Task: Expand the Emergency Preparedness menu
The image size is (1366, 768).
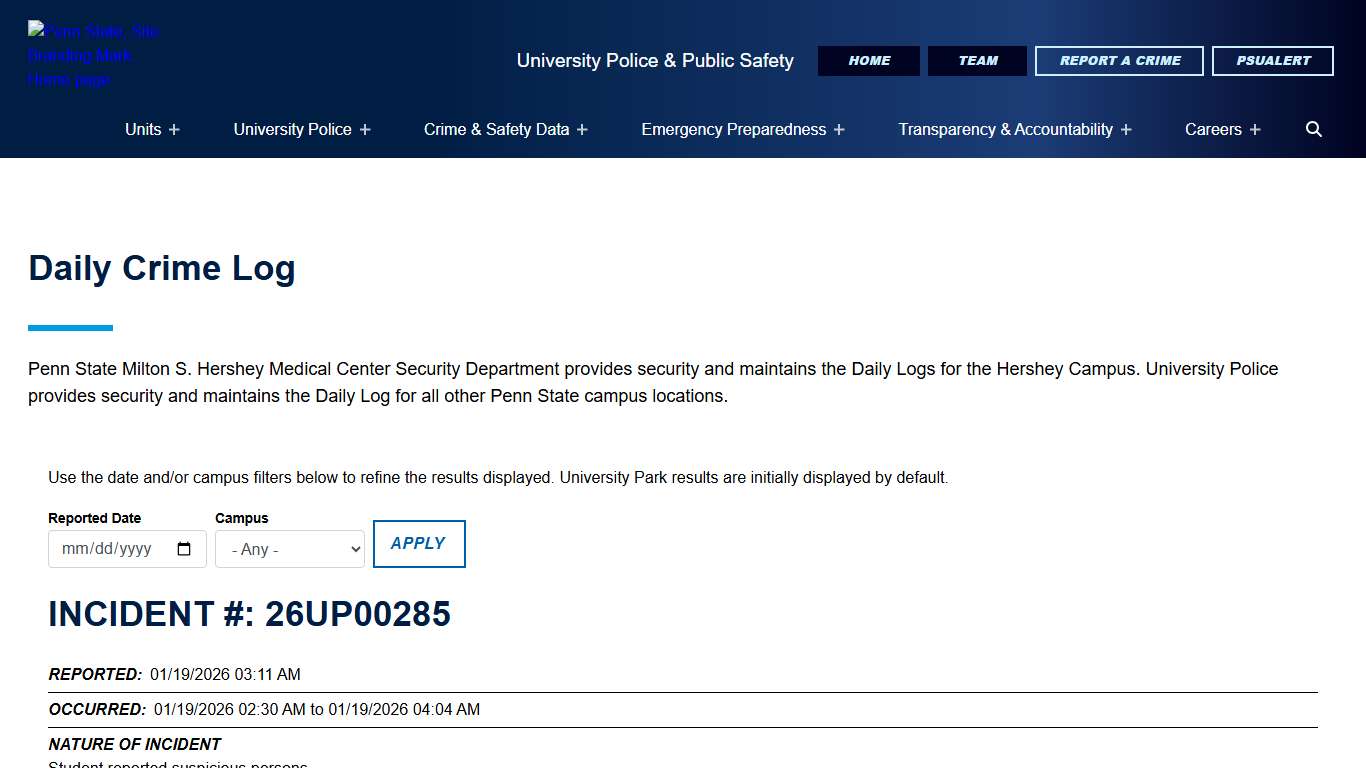Action: pos(741,129)
